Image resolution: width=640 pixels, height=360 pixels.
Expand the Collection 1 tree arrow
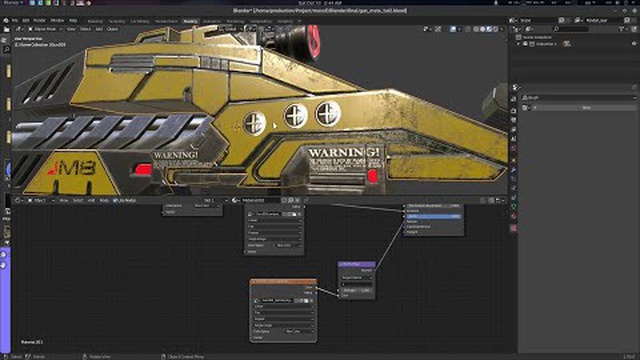(519, 44)
